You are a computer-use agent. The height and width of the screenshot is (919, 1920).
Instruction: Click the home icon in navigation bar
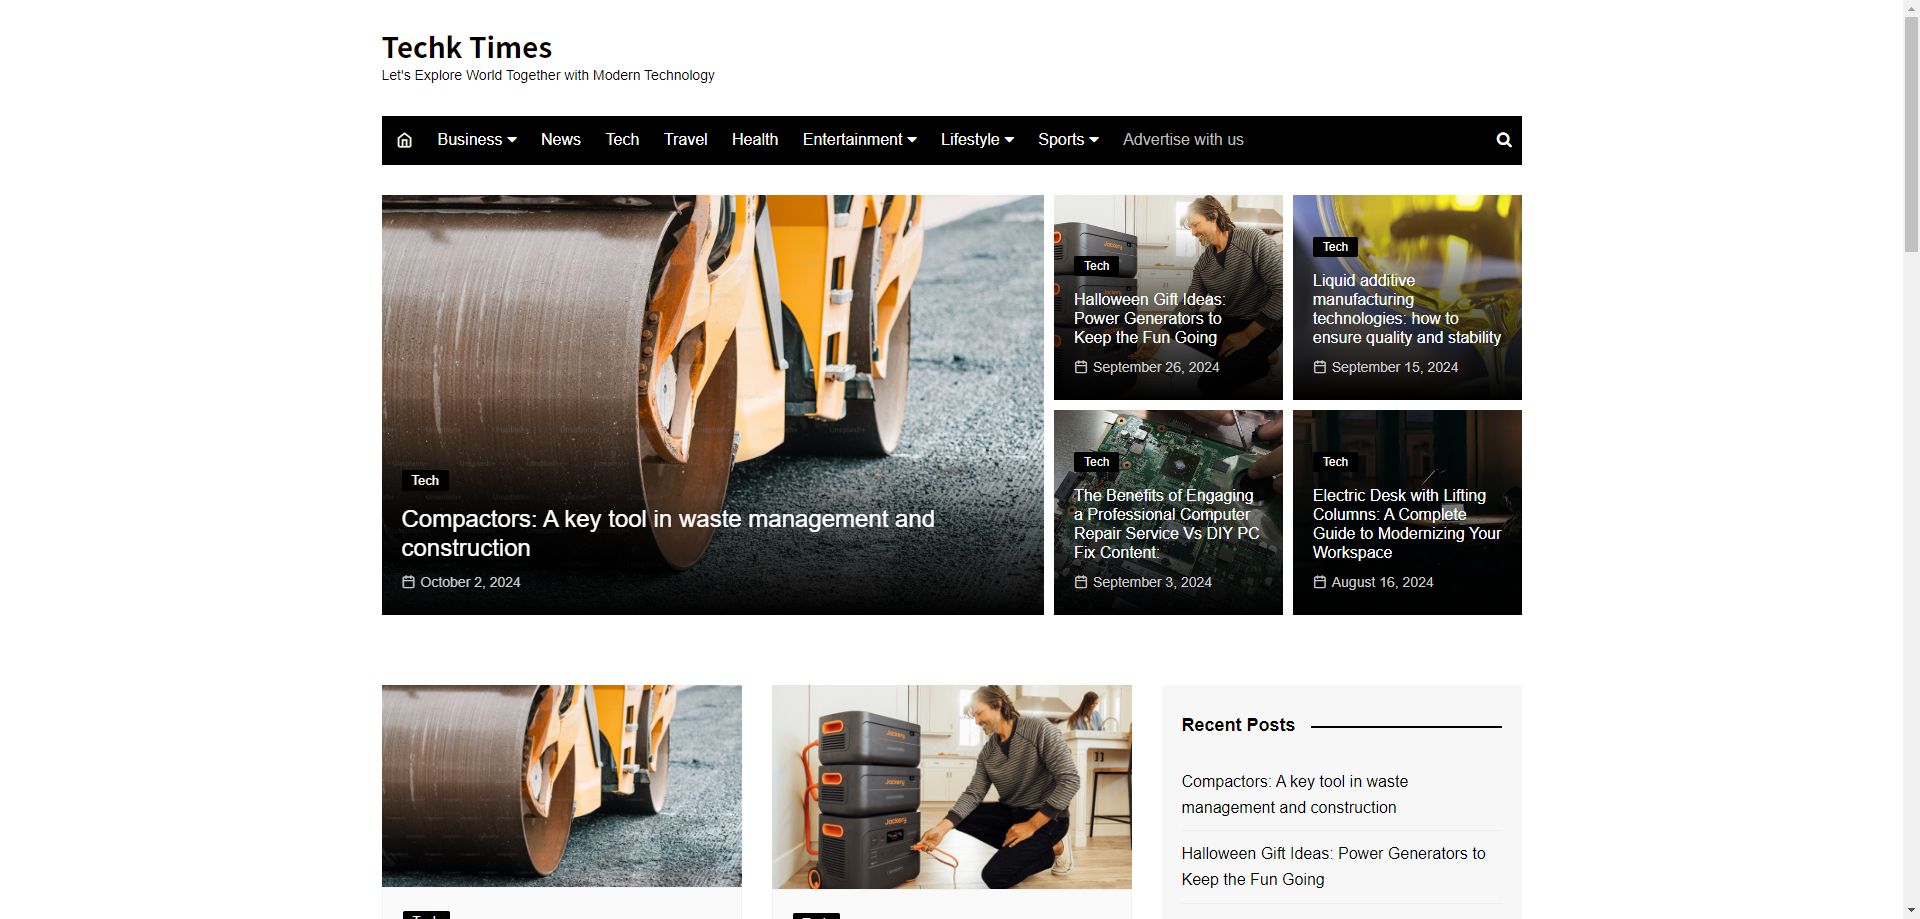pos(404,140)
